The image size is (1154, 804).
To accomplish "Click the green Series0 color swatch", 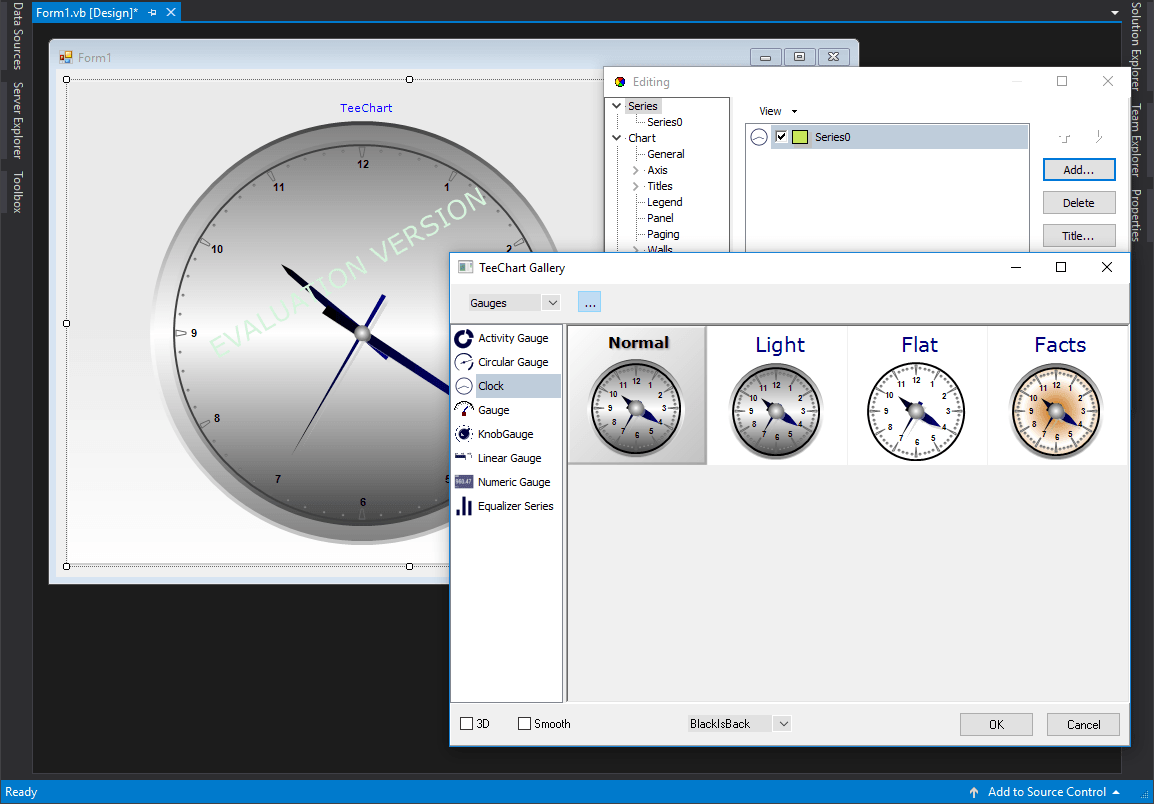I will coord(800,137).
